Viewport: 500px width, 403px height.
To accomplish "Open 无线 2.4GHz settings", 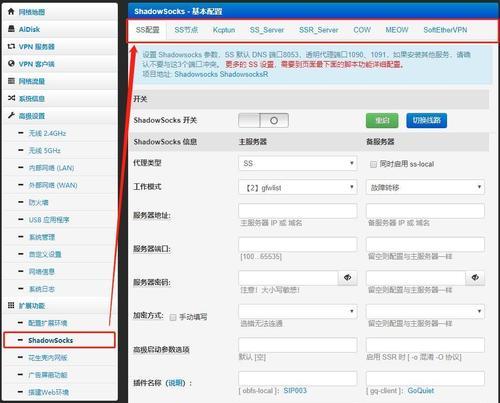I will 47,133.
